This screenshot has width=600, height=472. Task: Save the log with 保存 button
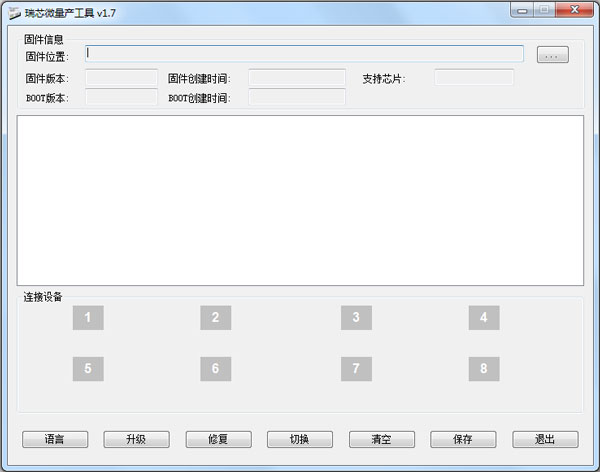click(x=463, y=439)
